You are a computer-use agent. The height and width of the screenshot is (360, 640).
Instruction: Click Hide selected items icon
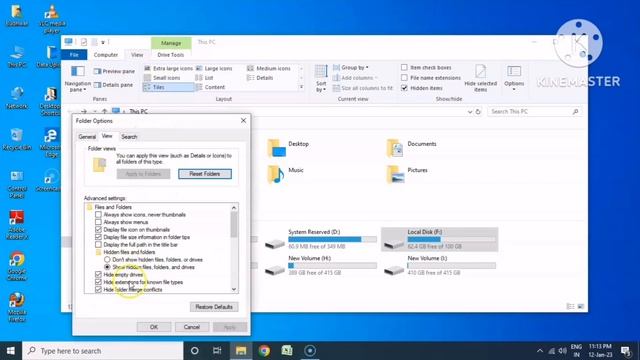[x=480, y=72]
